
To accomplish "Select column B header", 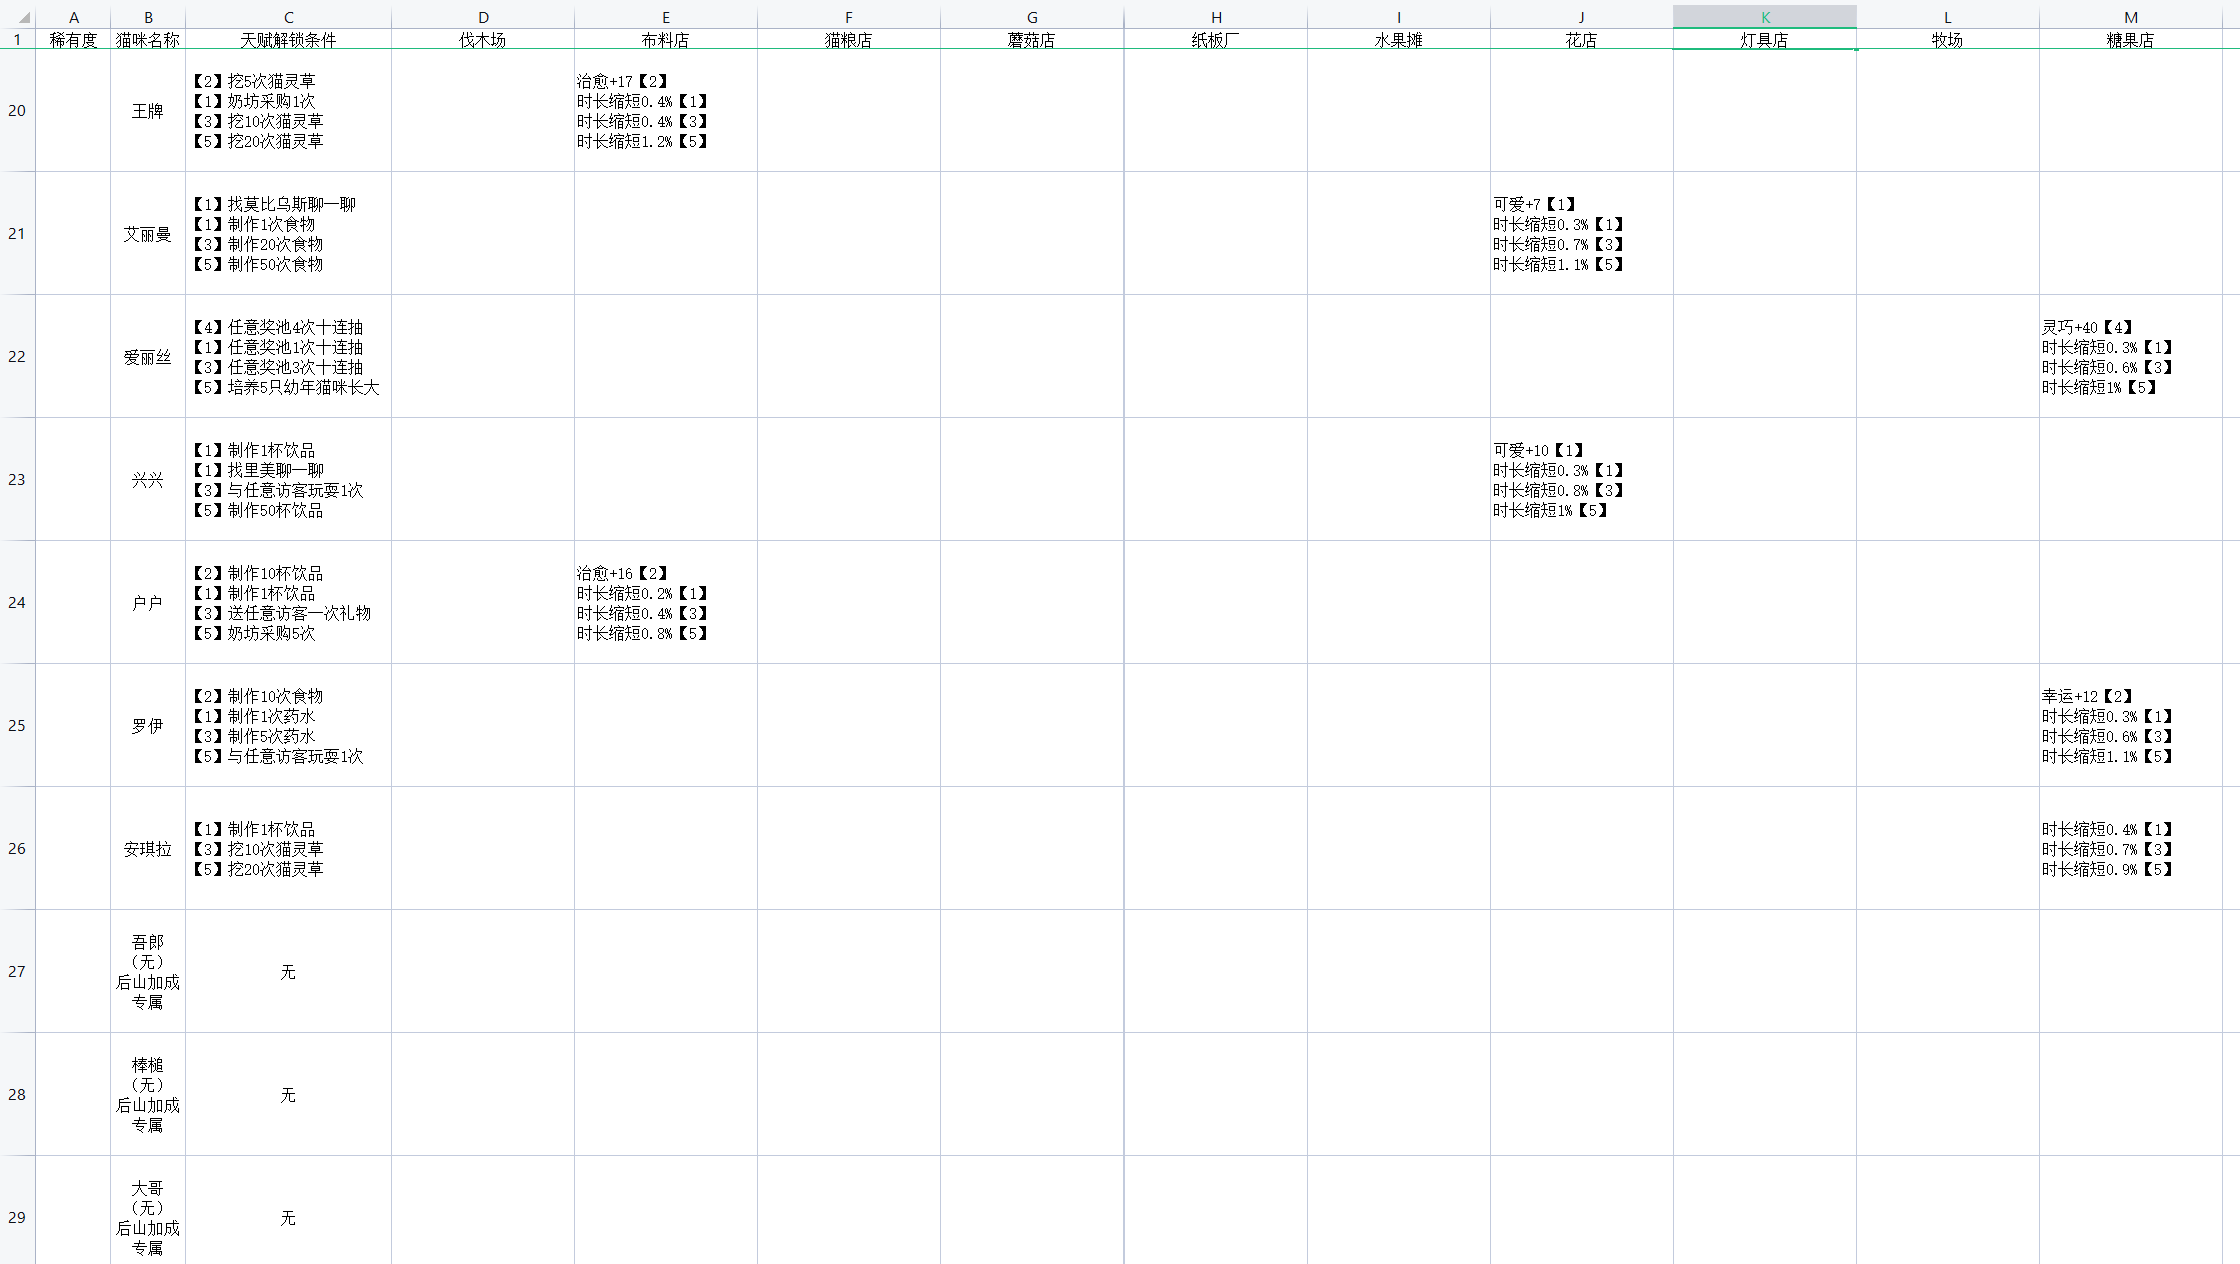I will (x=148, y=17).
